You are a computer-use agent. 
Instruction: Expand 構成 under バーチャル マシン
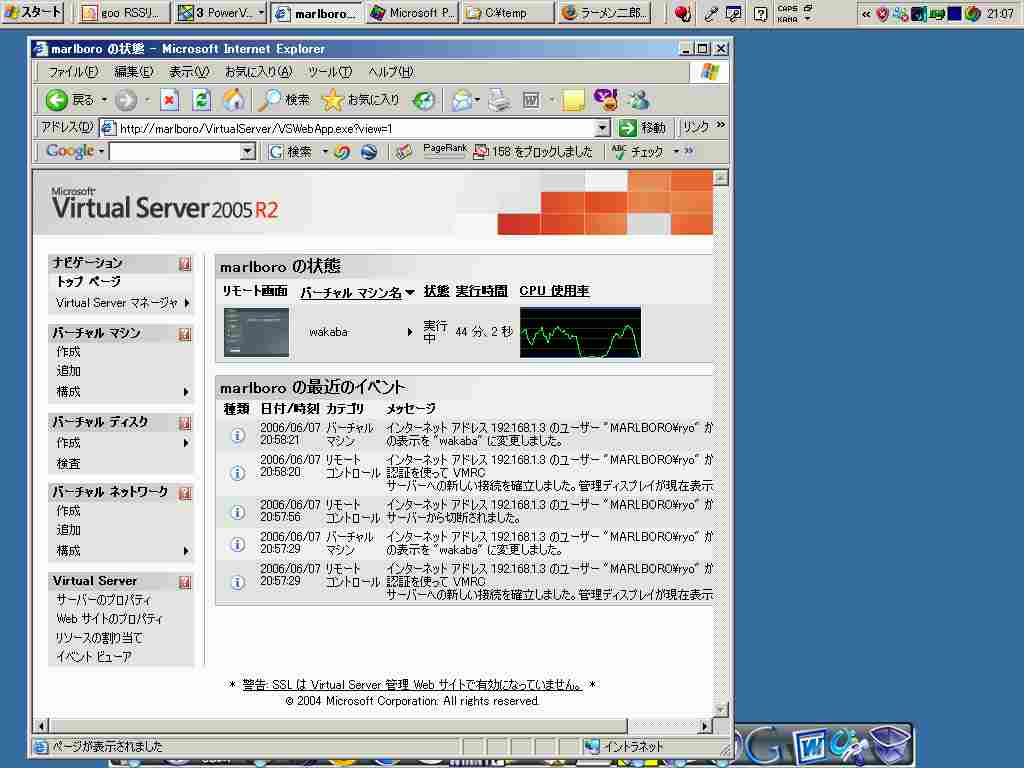click(186, 392)
